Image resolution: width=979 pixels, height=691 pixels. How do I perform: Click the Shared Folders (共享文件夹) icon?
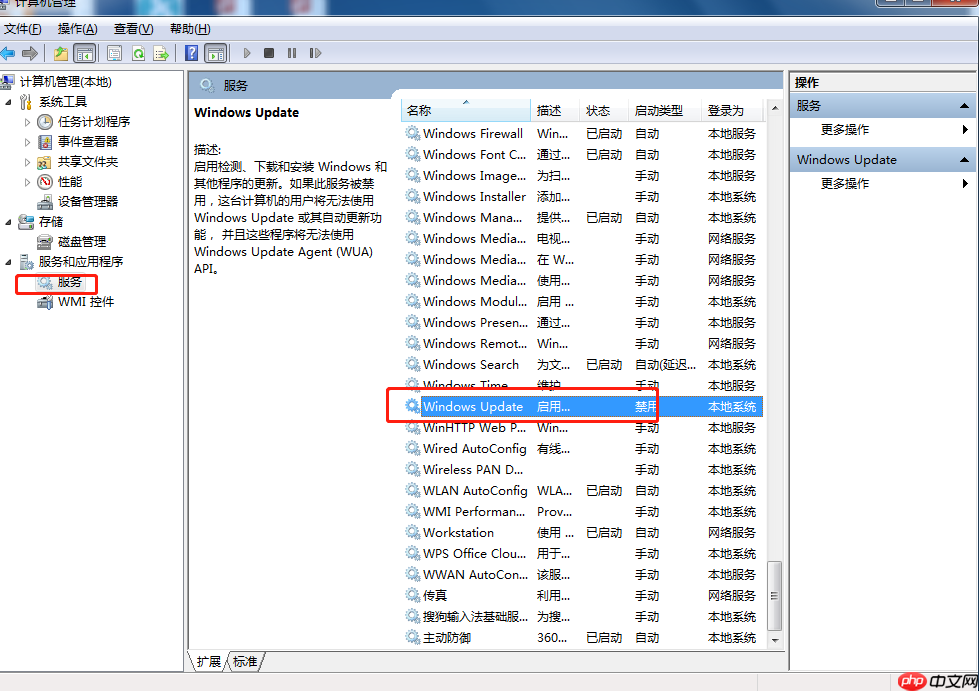44,162
